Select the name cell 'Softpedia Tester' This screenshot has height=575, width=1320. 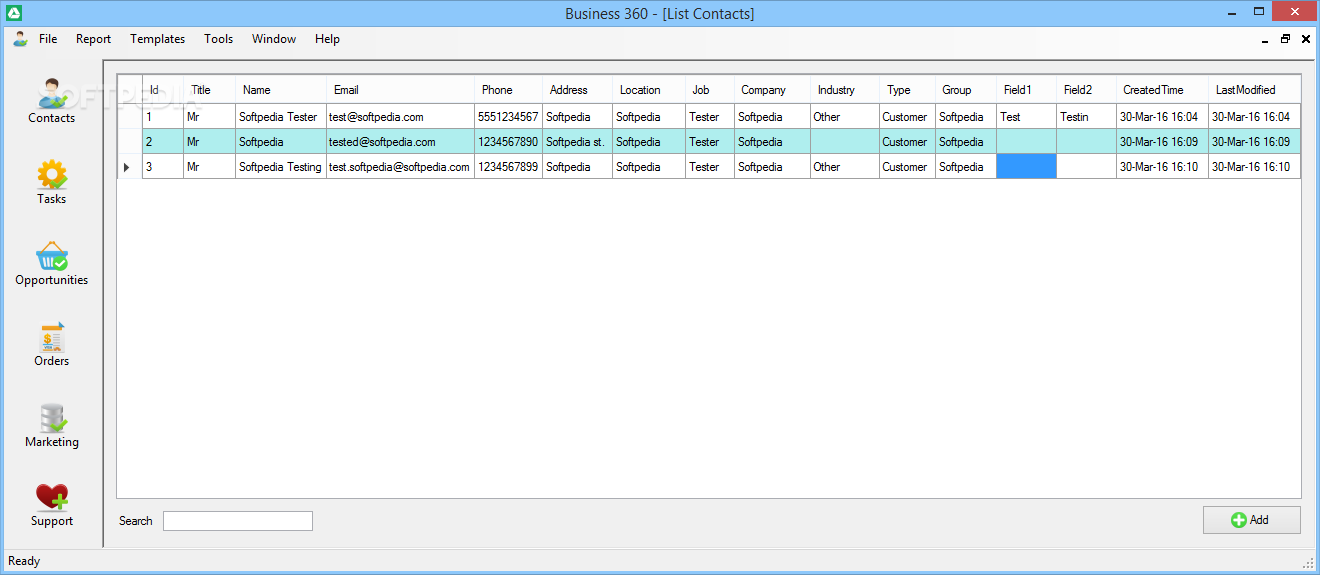[x=281, y=117]
